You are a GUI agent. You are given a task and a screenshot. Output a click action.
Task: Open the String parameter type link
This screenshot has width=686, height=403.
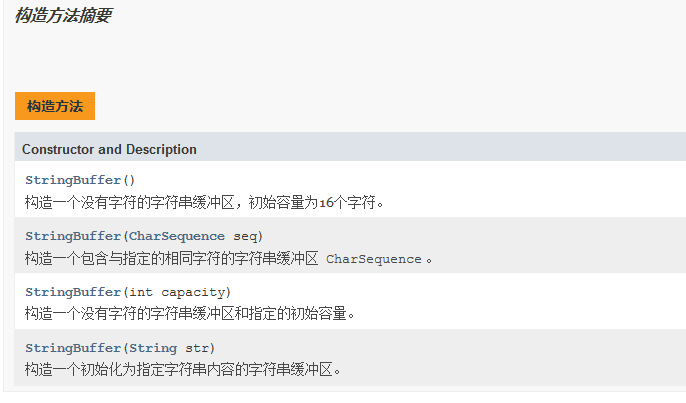152,348
